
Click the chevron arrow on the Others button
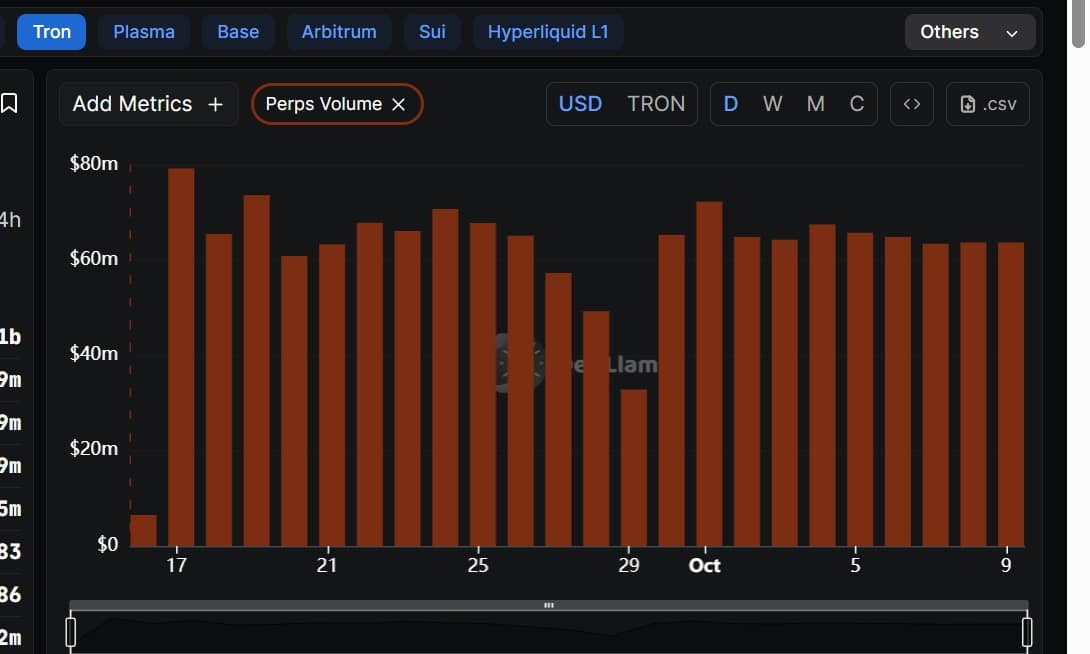click(1010, 32)
